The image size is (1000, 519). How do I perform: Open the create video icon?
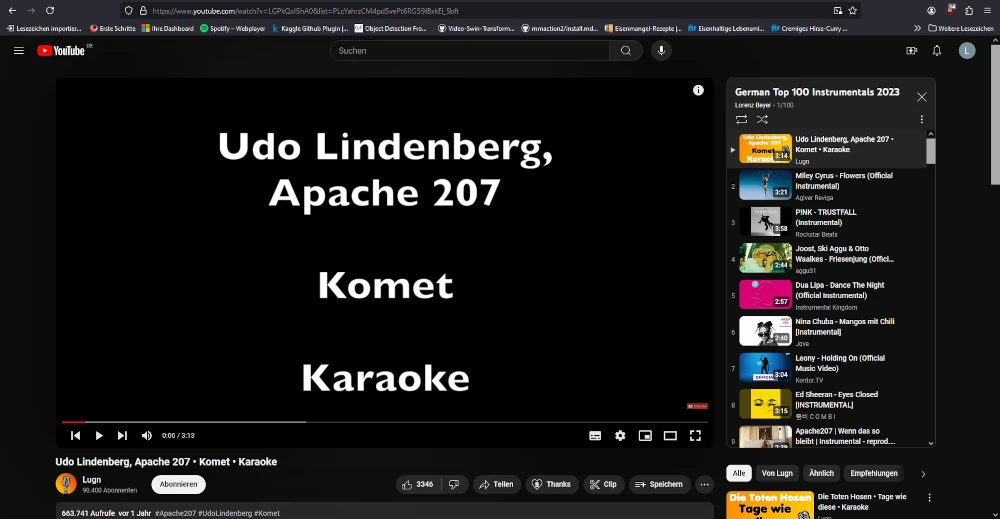[911, 50]
